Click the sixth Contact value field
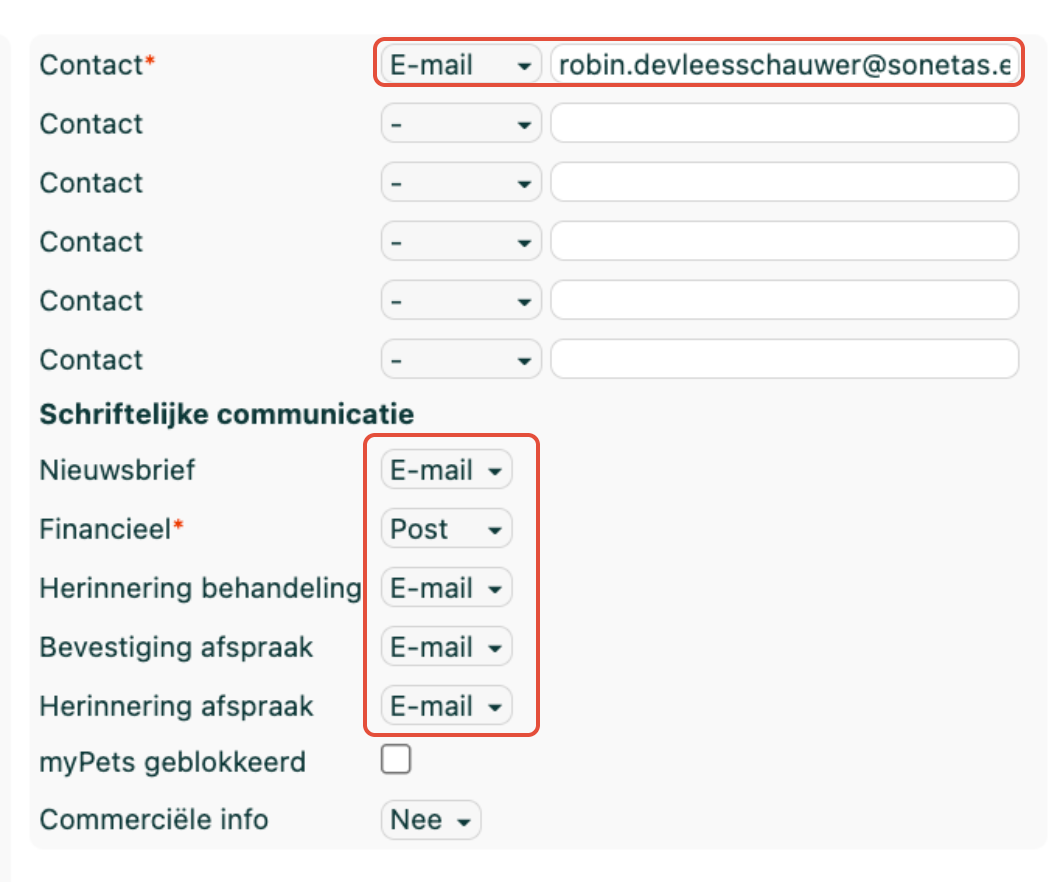1060x882 pixels. [784, 359]
